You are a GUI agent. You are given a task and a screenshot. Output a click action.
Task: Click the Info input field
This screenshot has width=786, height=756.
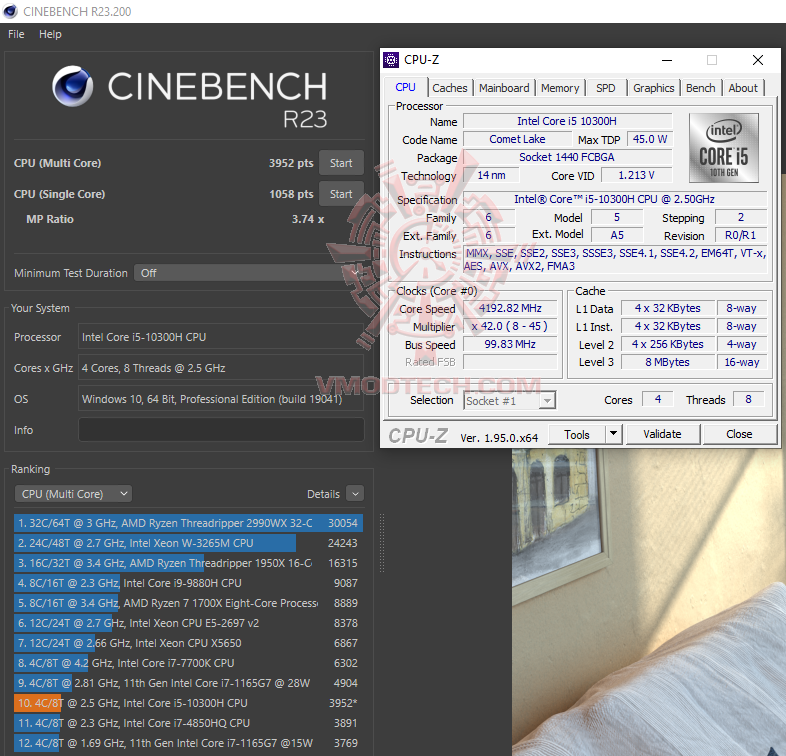click(x=221, y=430)
